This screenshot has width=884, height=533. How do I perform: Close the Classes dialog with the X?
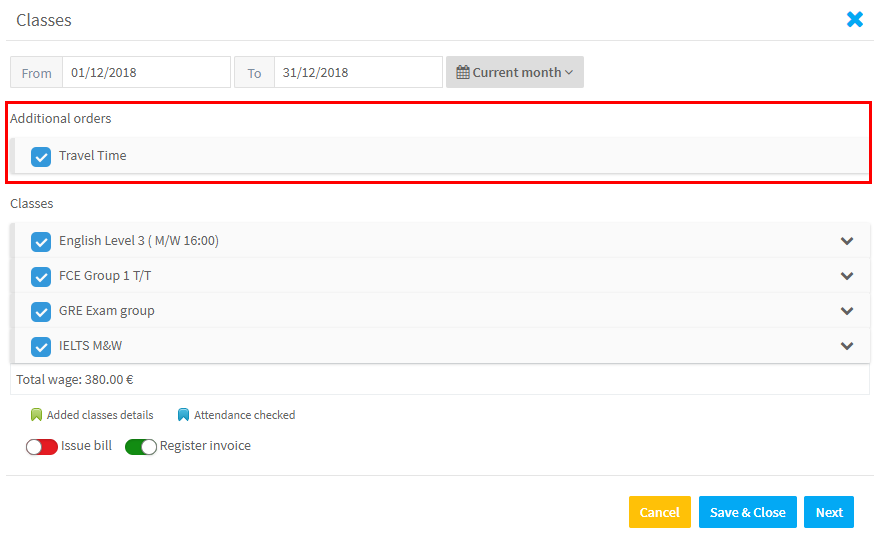855,20
